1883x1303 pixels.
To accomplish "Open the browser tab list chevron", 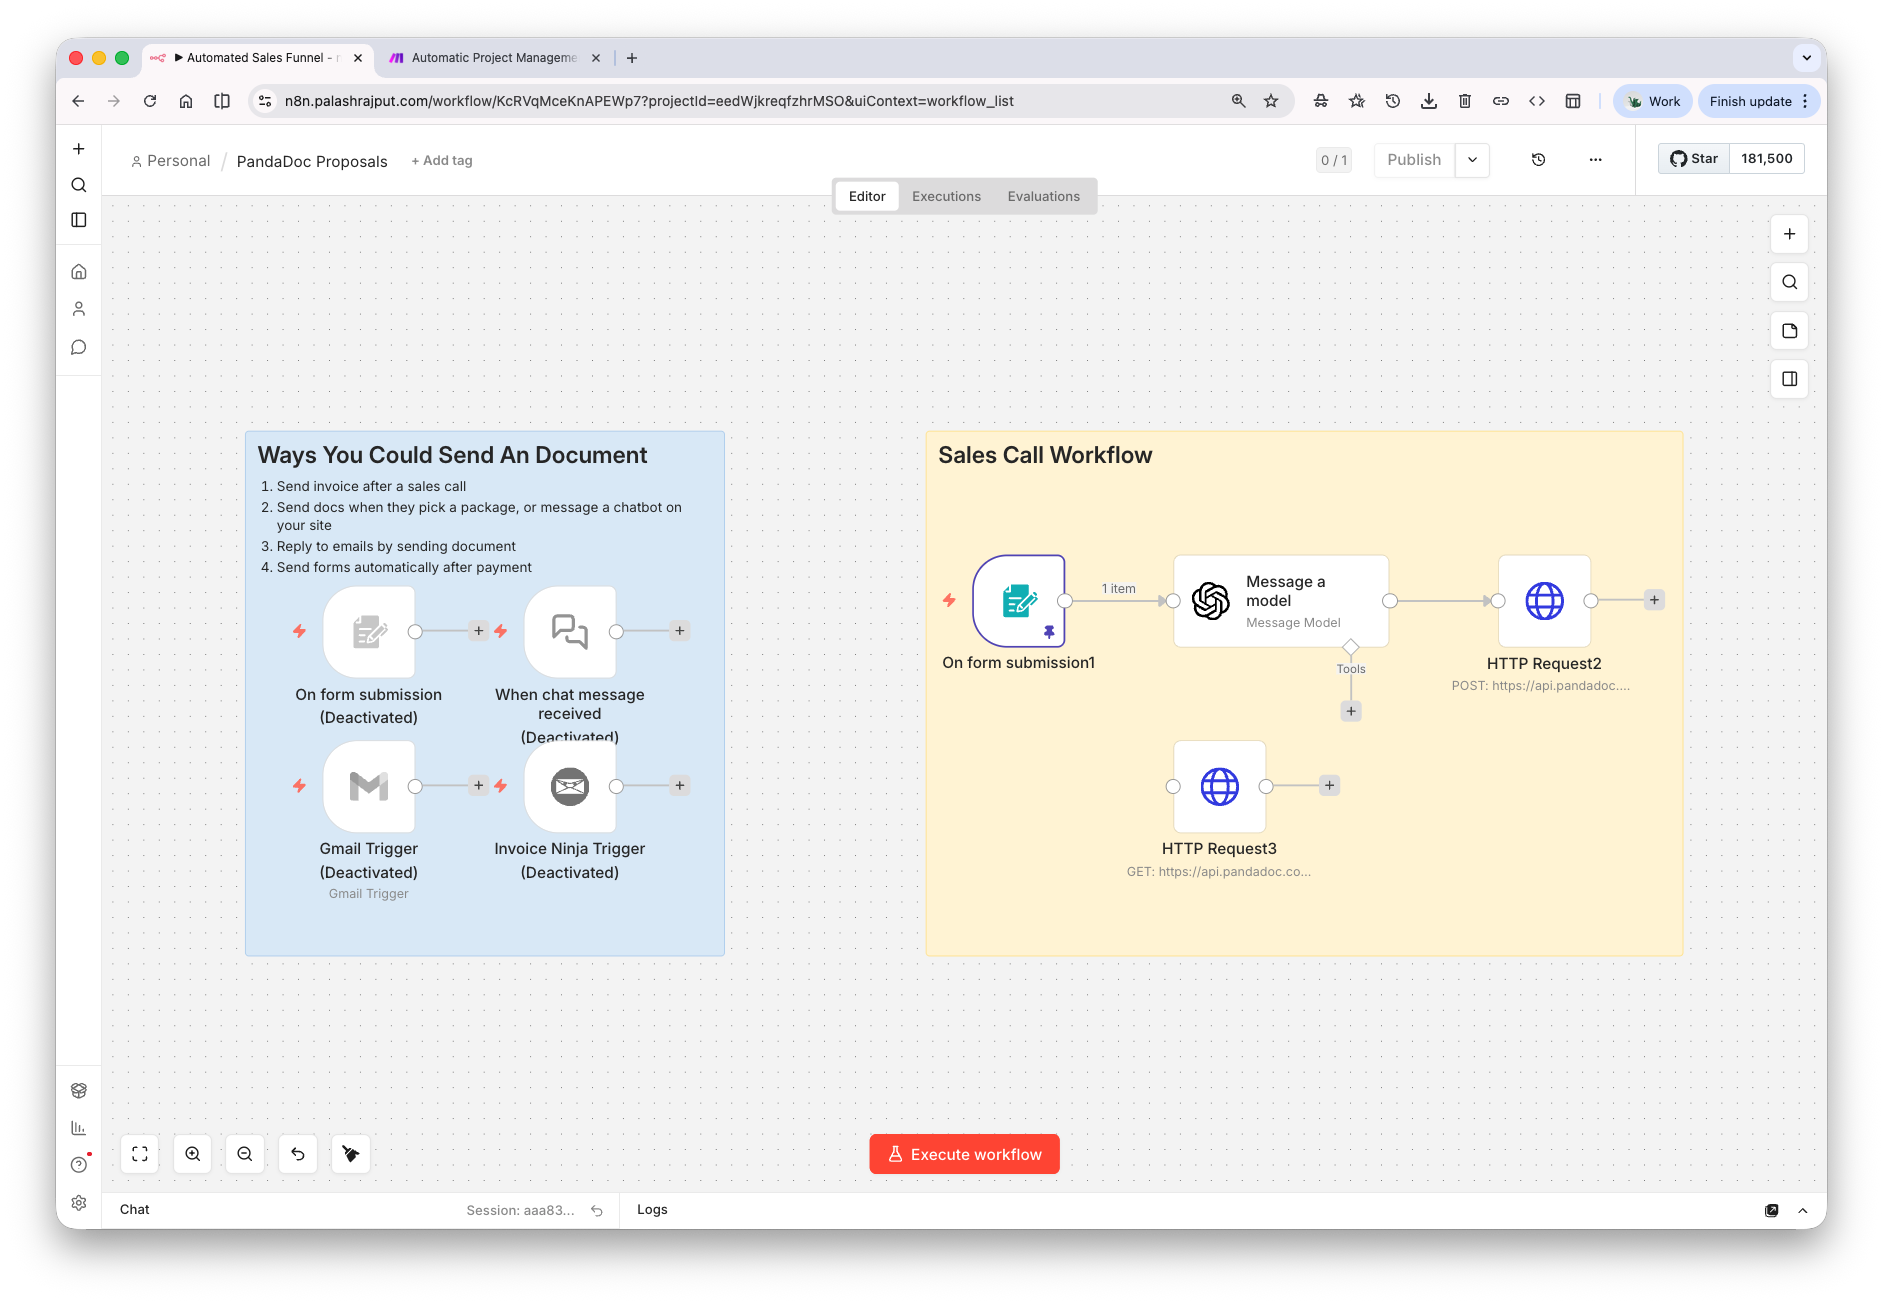I will click(x=1807, y=57).
